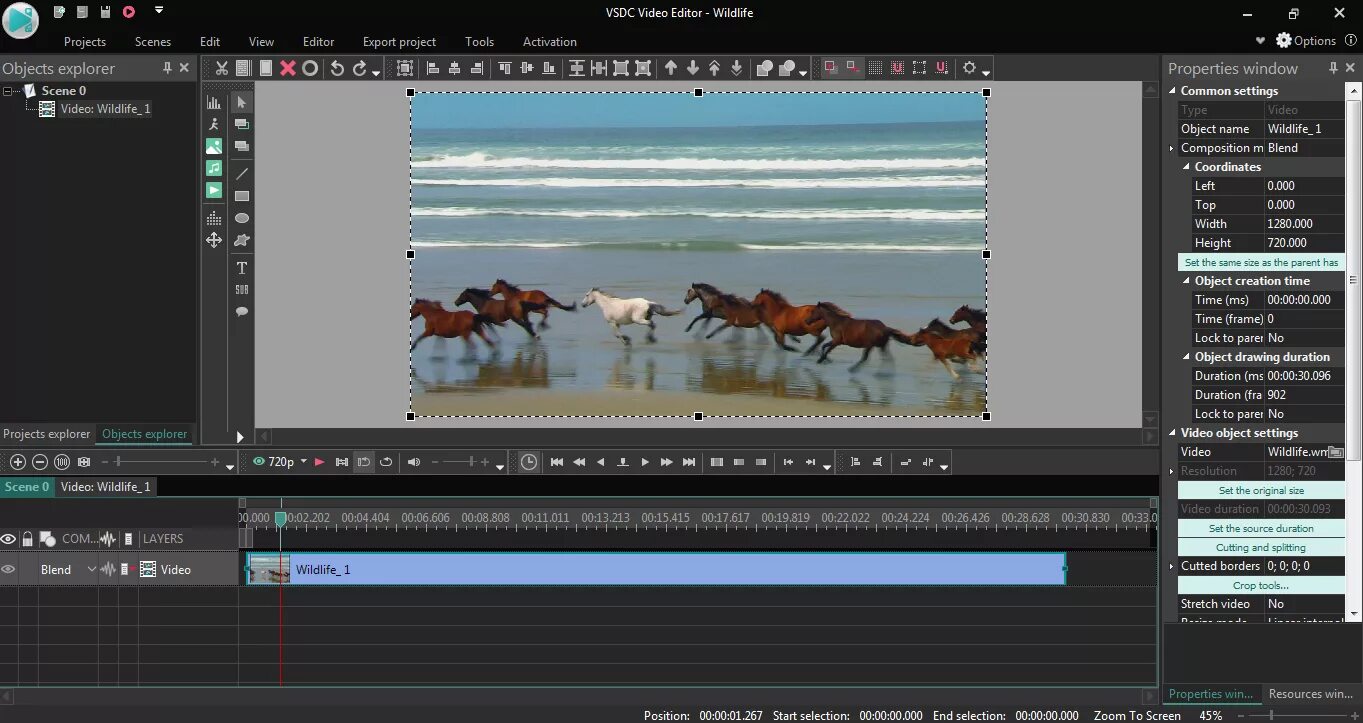Select the Tooltip speech bubble tool
1363x723 pixels.
click(241, 311)
